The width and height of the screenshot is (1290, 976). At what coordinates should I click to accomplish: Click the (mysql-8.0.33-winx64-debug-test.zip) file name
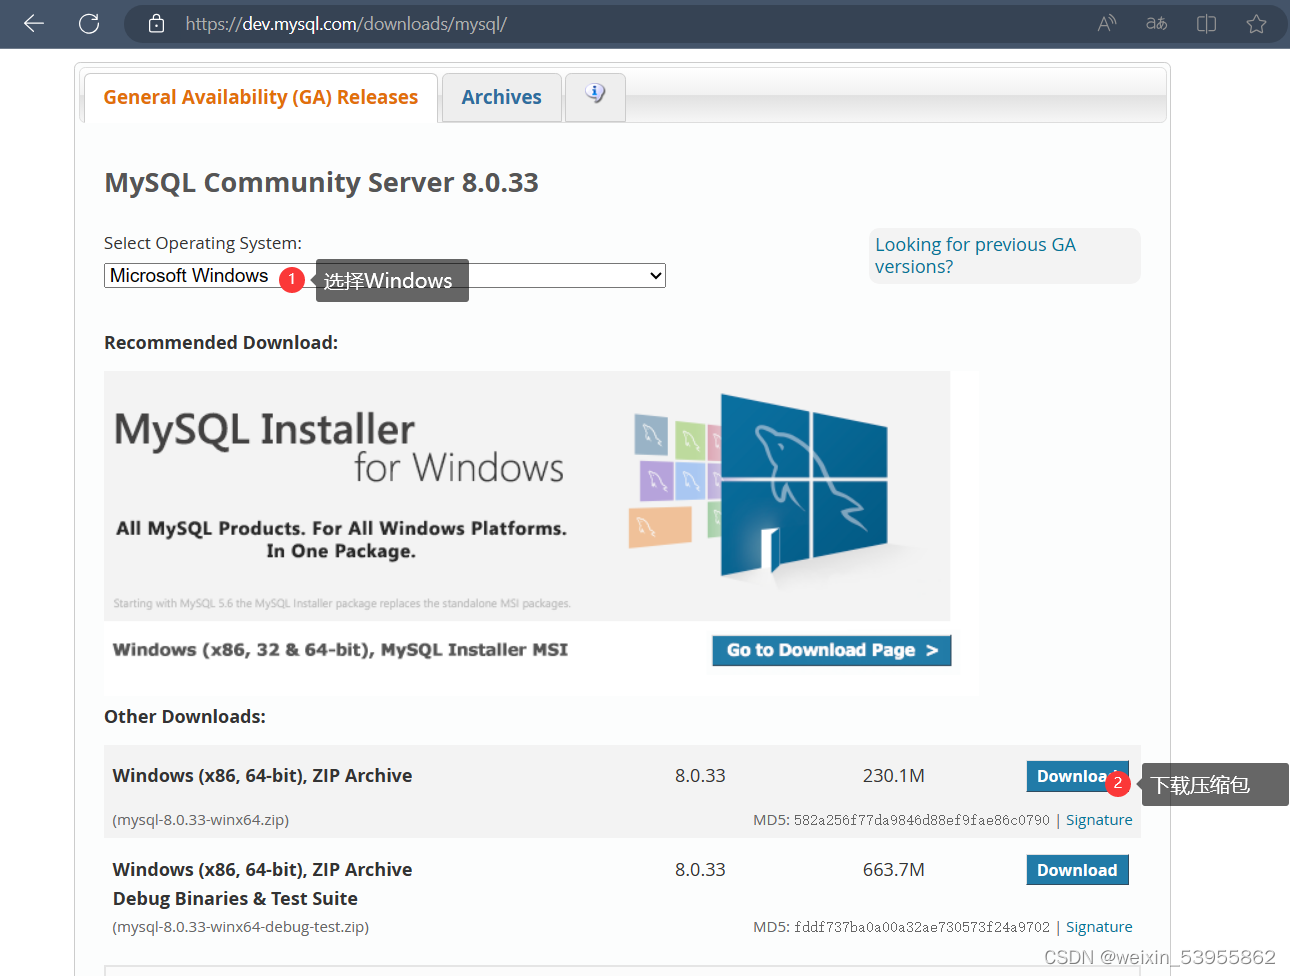[x=241, y=927]
